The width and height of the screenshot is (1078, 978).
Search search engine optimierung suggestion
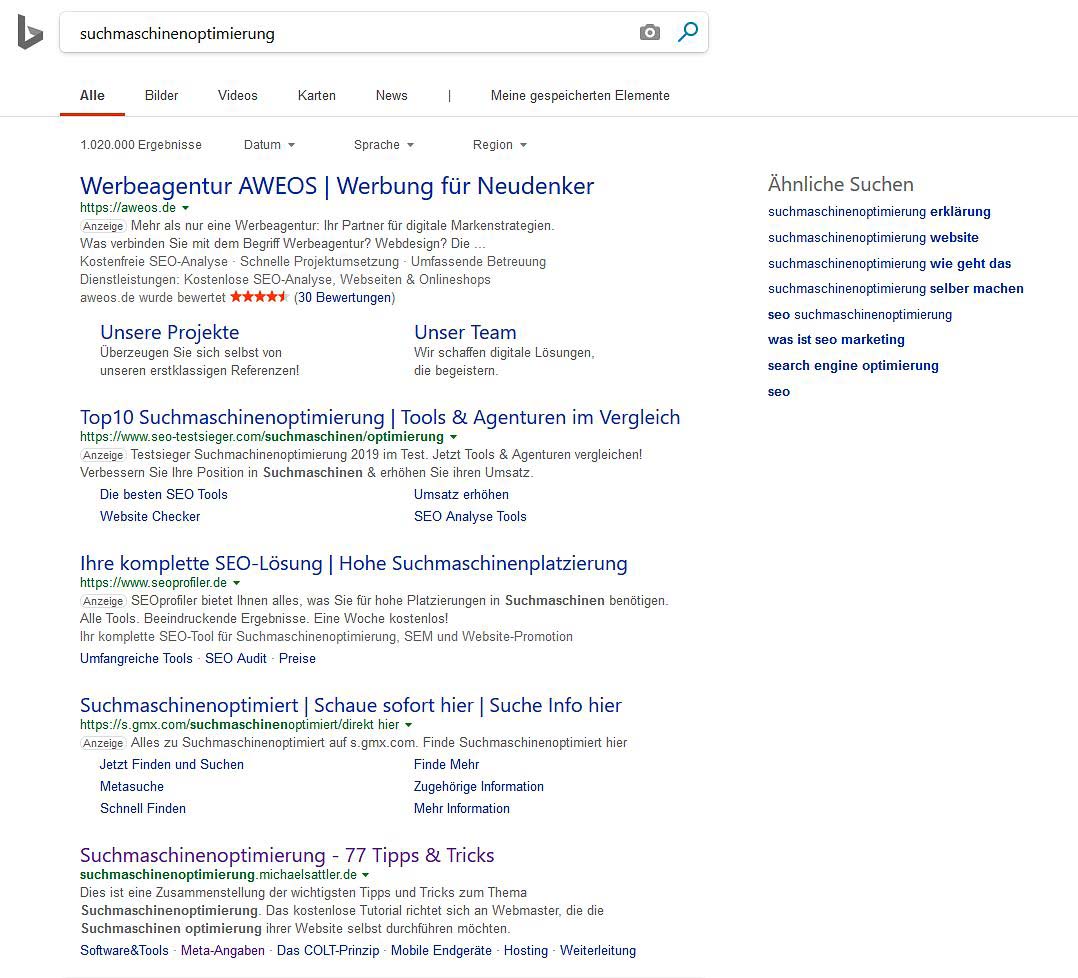click(x=853, y=366)
